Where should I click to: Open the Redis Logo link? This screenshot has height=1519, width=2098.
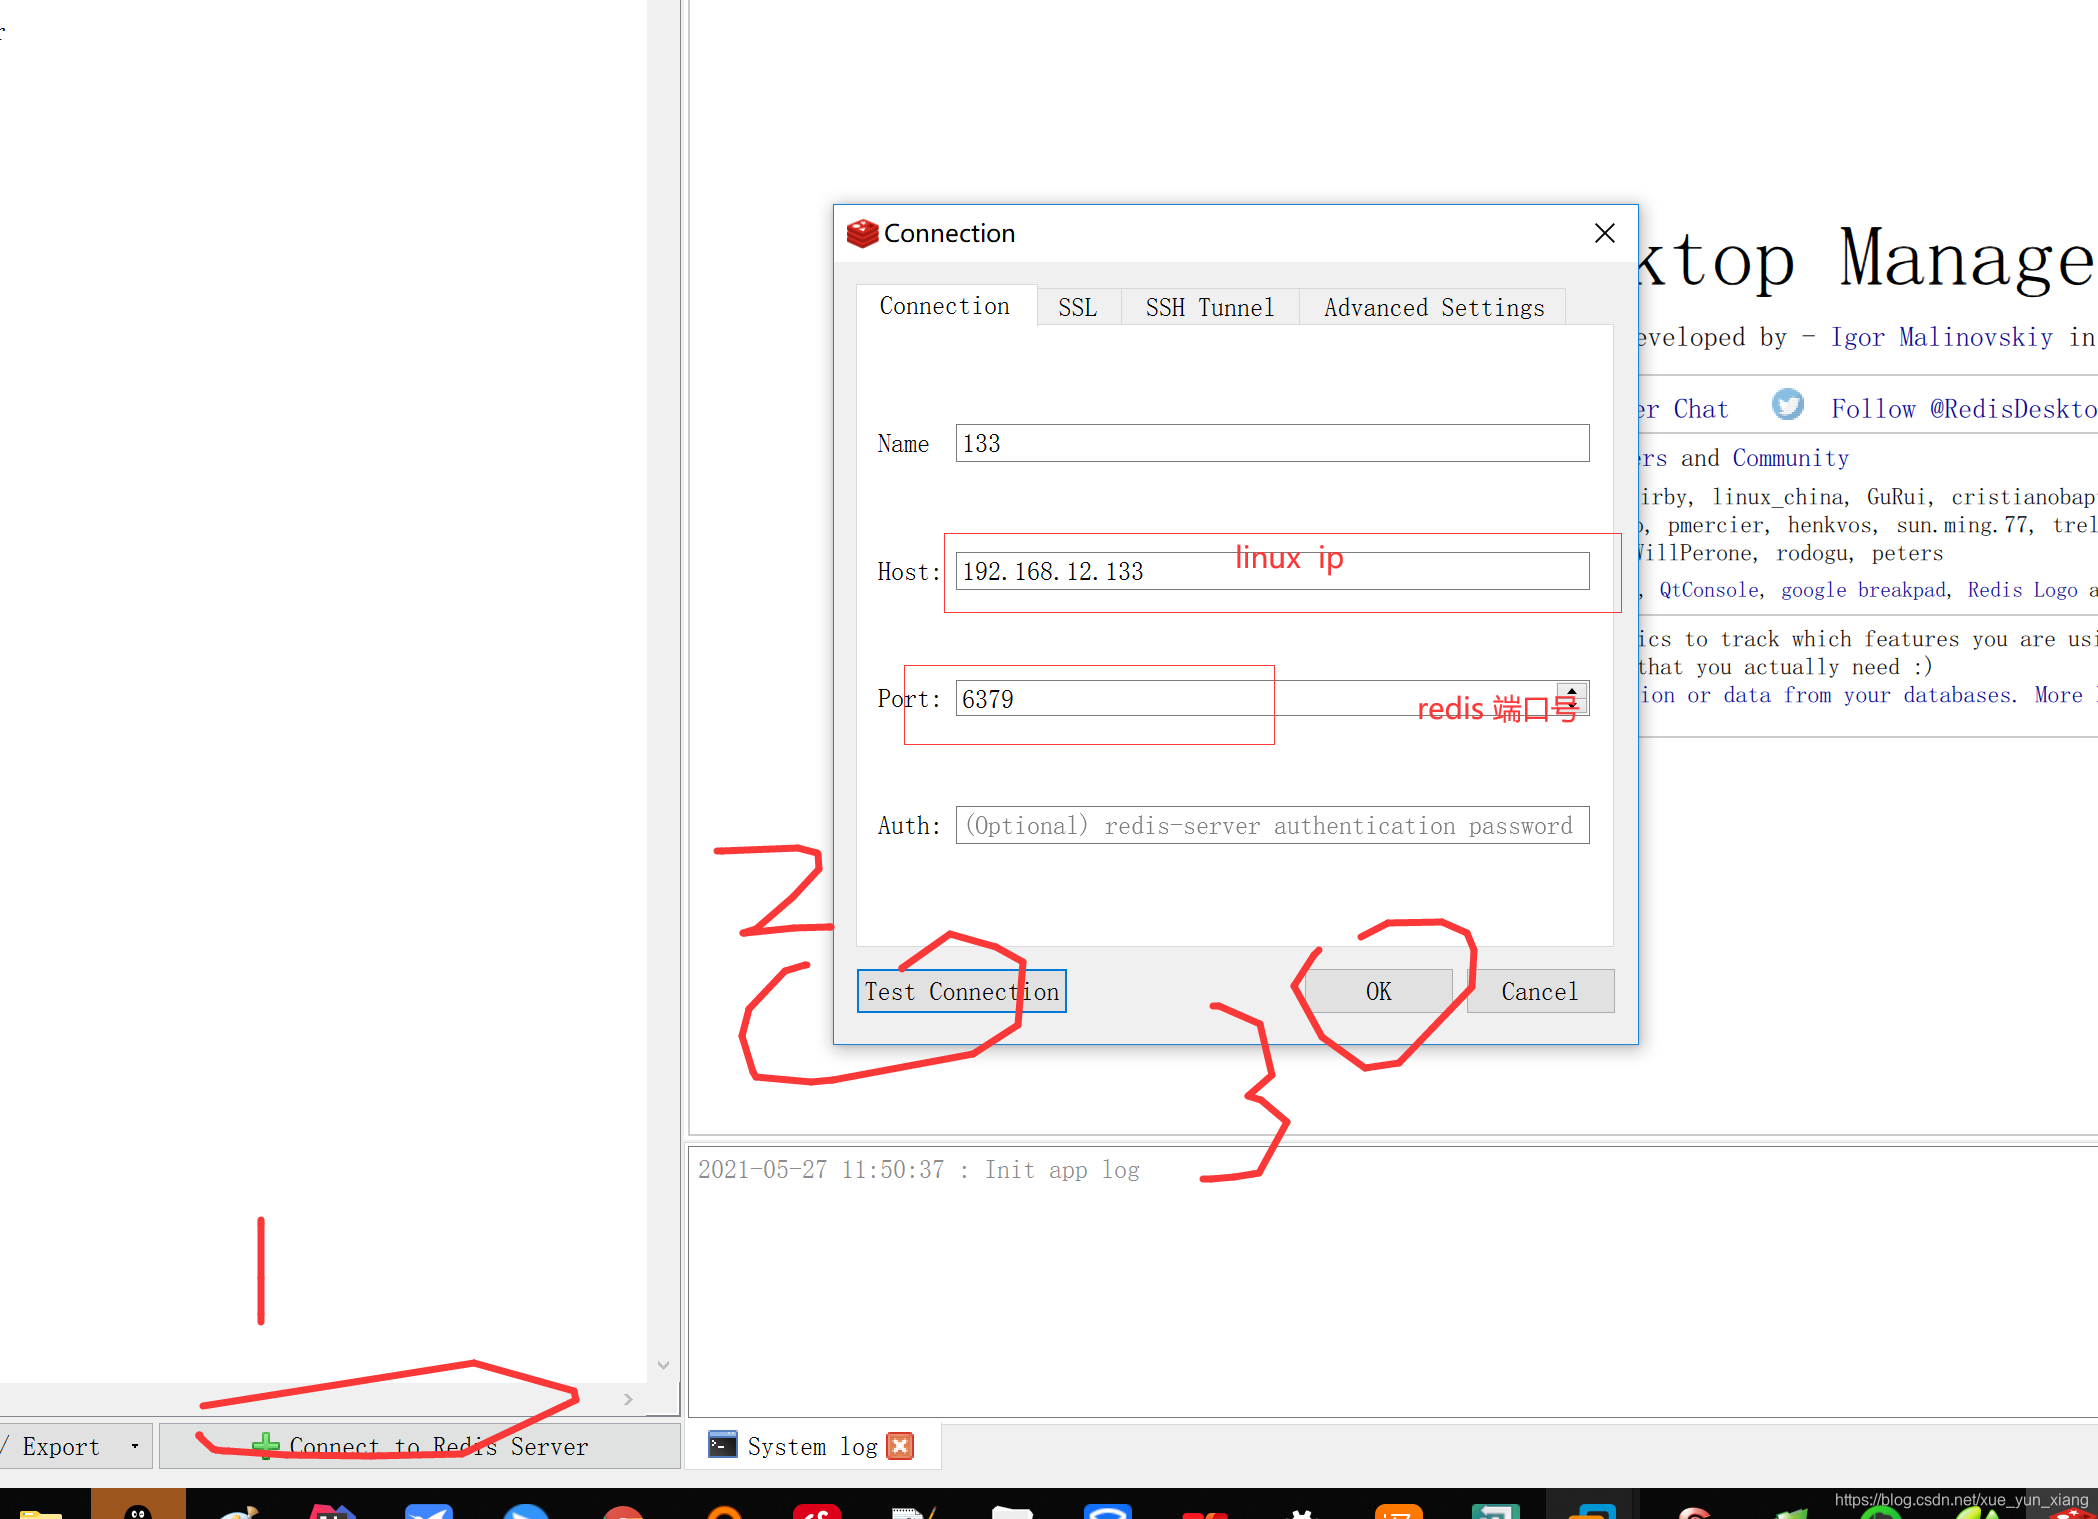coord(2022,590)
